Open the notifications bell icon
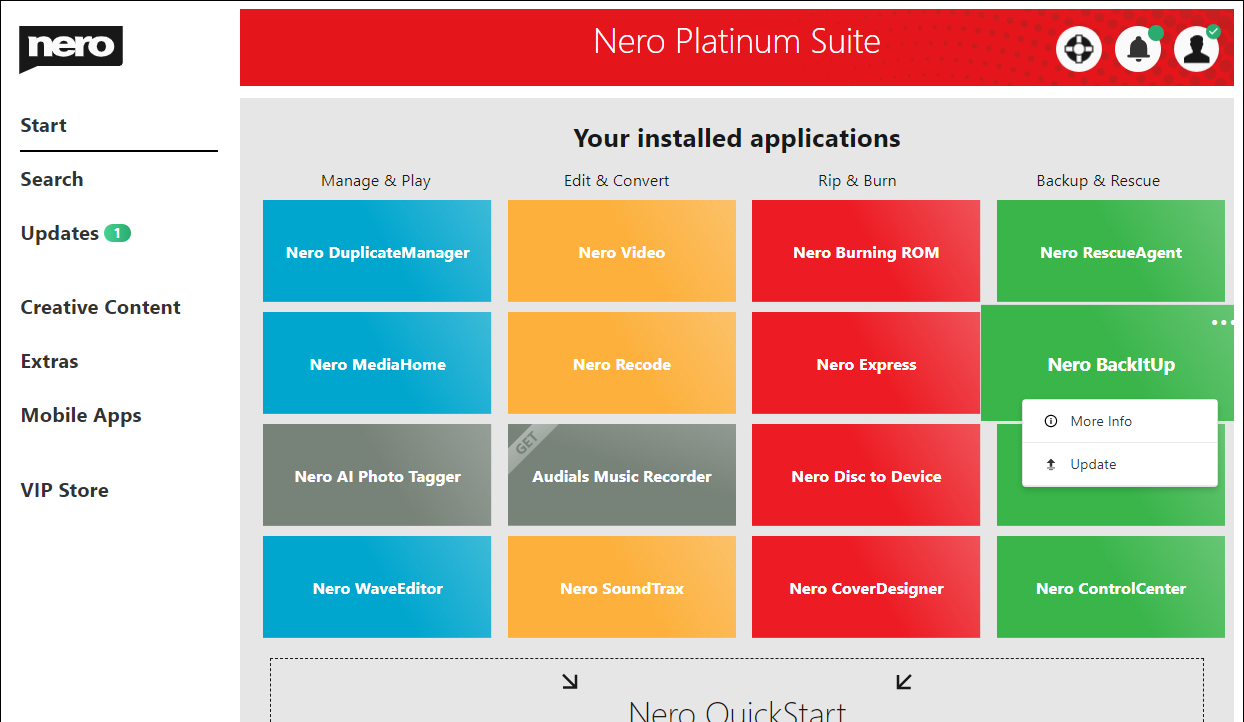The height and width of the screenshot is (722, 1244). [1138, 48]
